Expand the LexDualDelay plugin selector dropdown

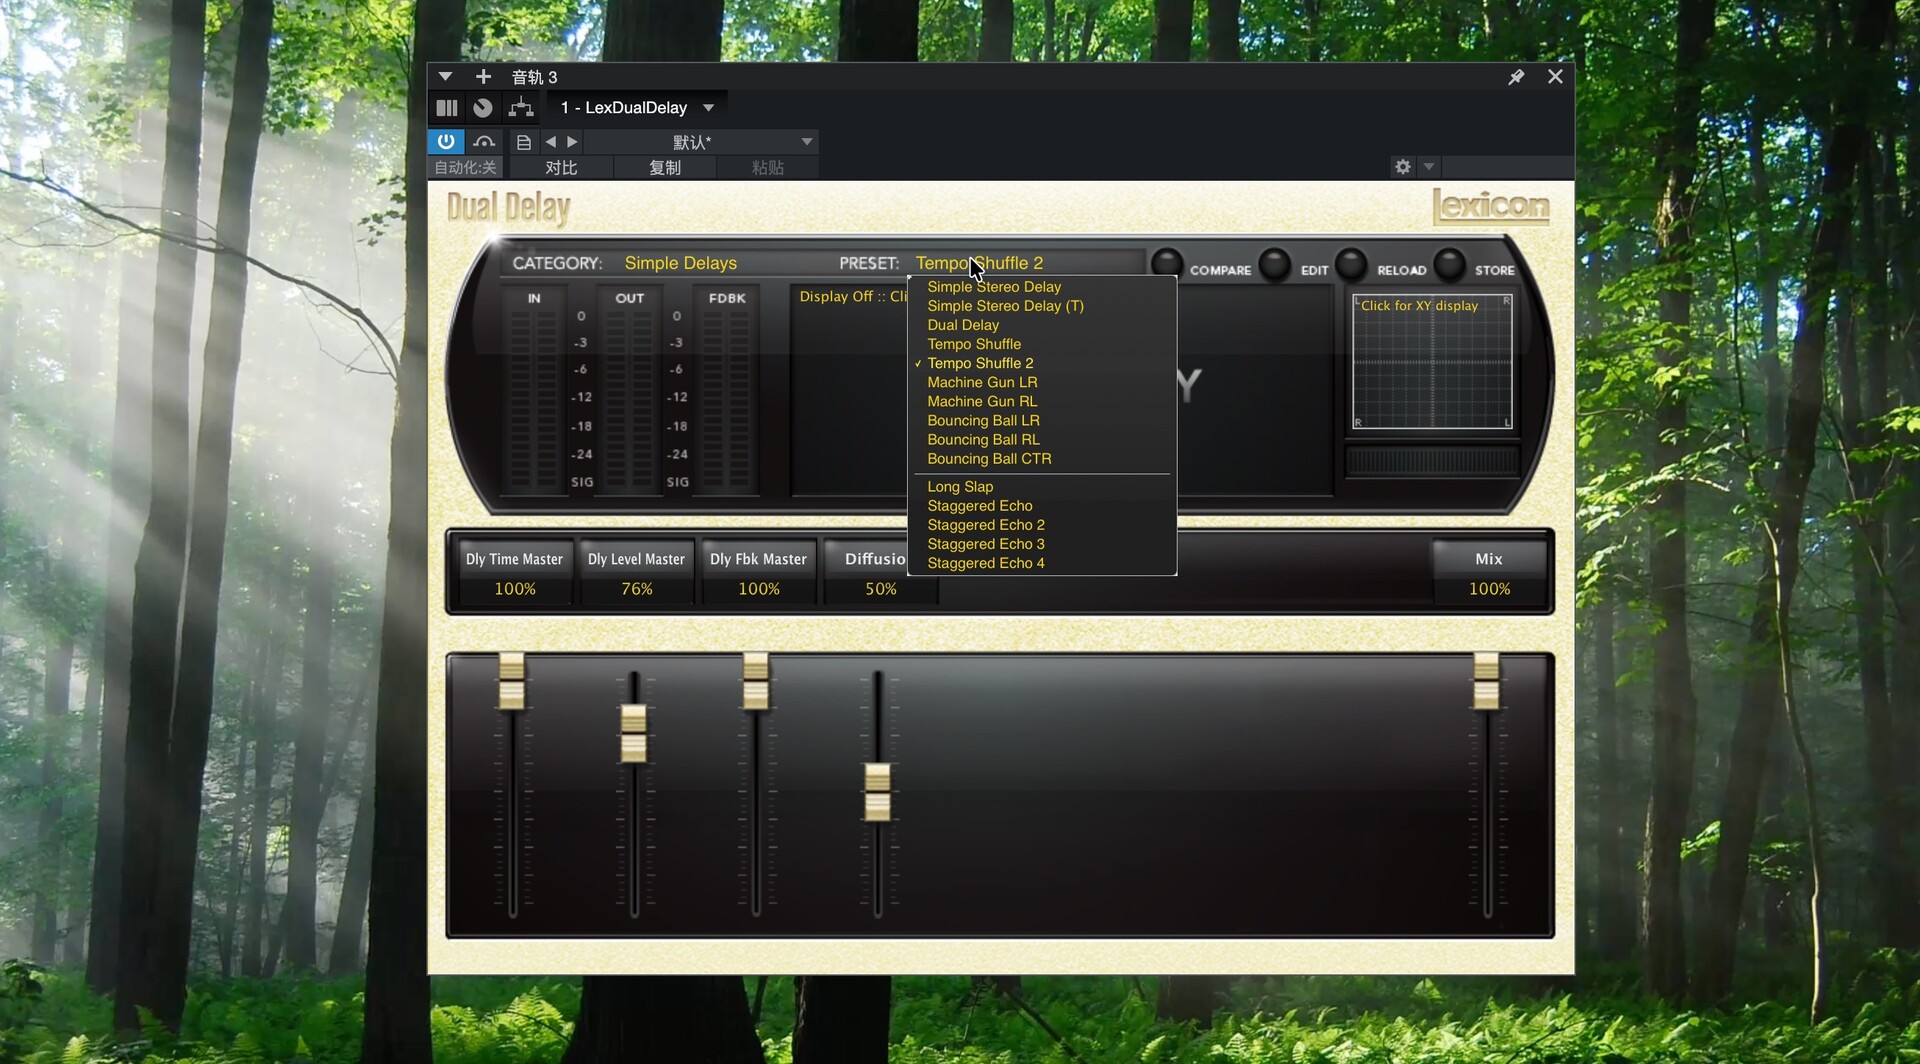click(x=708, y=108)
